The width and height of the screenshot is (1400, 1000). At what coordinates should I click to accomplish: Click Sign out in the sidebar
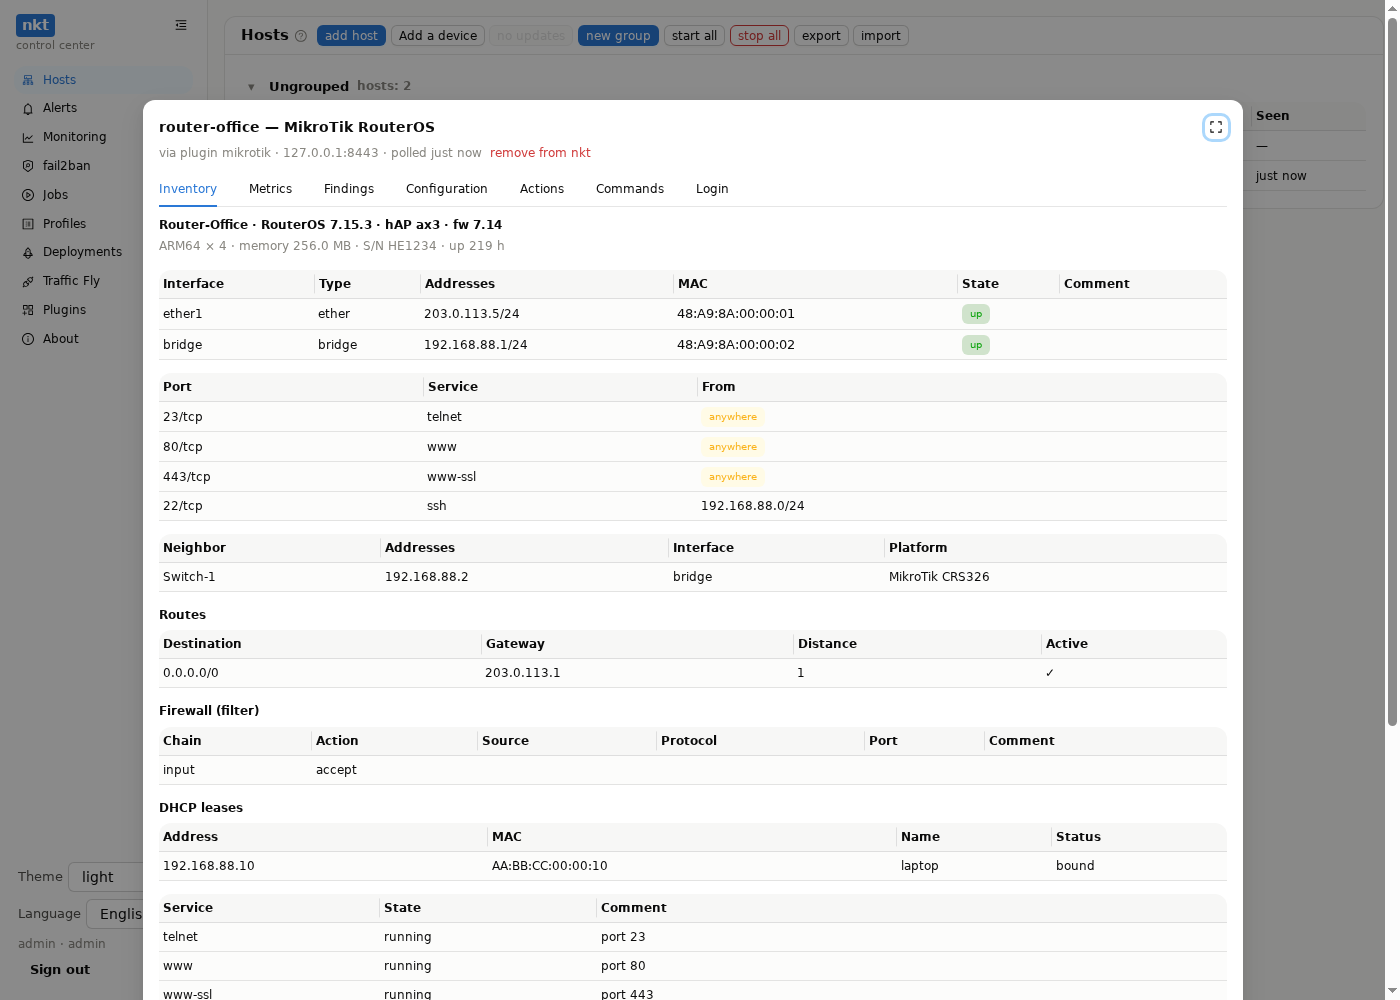(x=60, y=970)
